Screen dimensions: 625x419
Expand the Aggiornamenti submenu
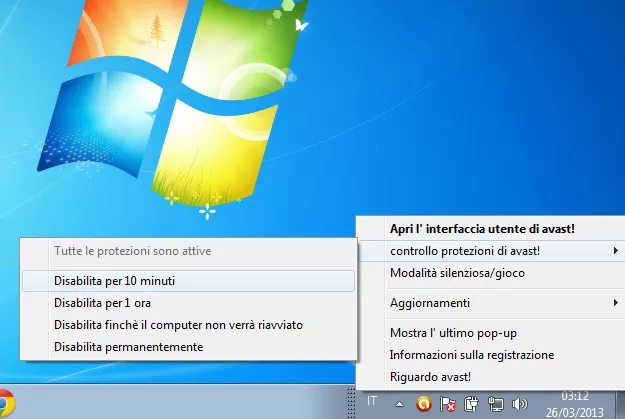tap(492, 303)
